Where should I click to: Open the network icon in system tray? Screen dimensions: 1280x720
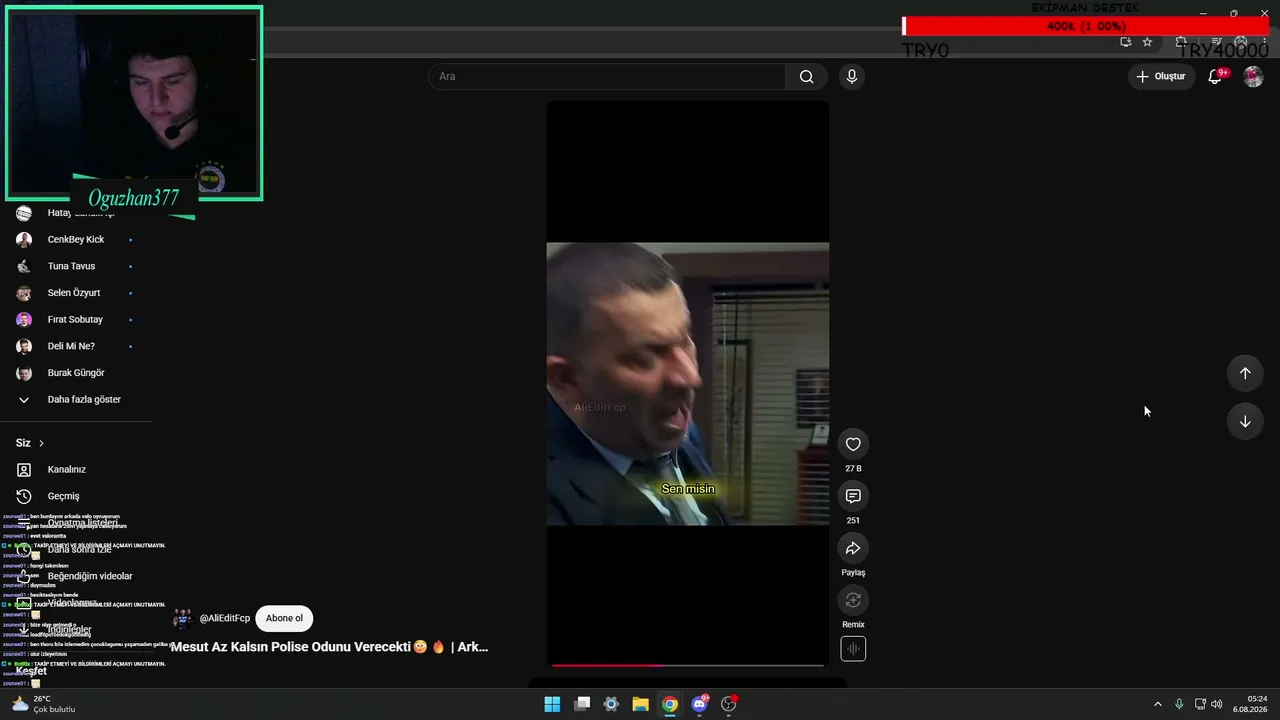point(1200,704)
